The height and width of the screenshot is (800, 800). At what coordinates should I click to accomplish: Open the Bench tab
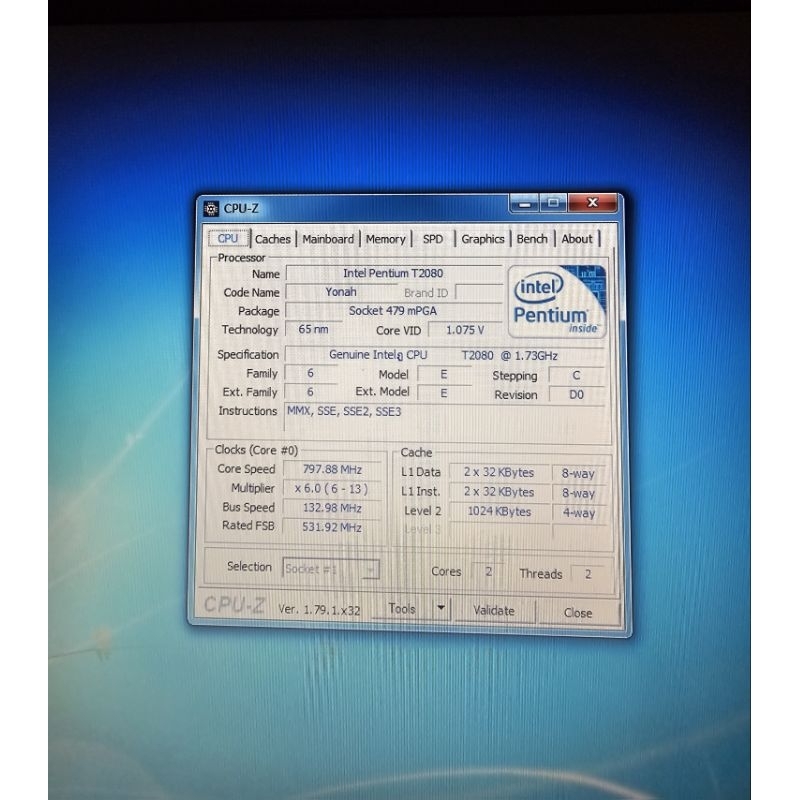(x=532, y=239)
